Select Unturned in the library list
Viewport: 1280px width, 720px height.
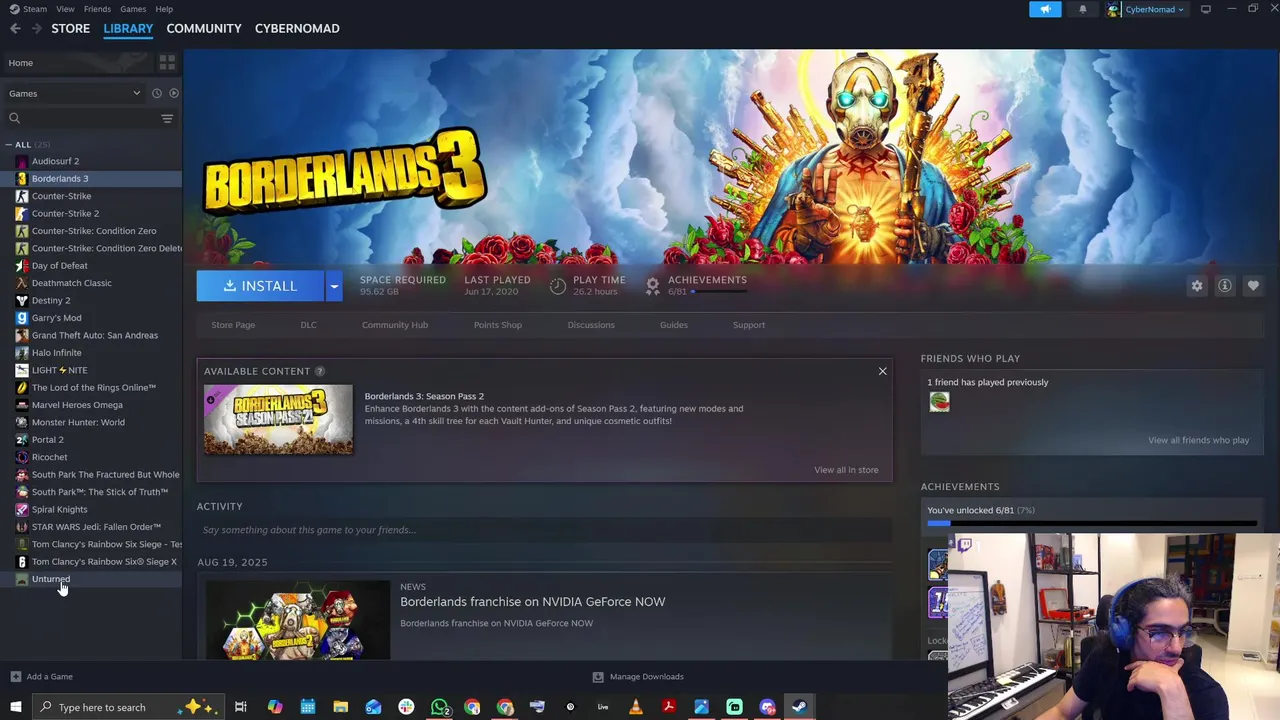(50, 579)
